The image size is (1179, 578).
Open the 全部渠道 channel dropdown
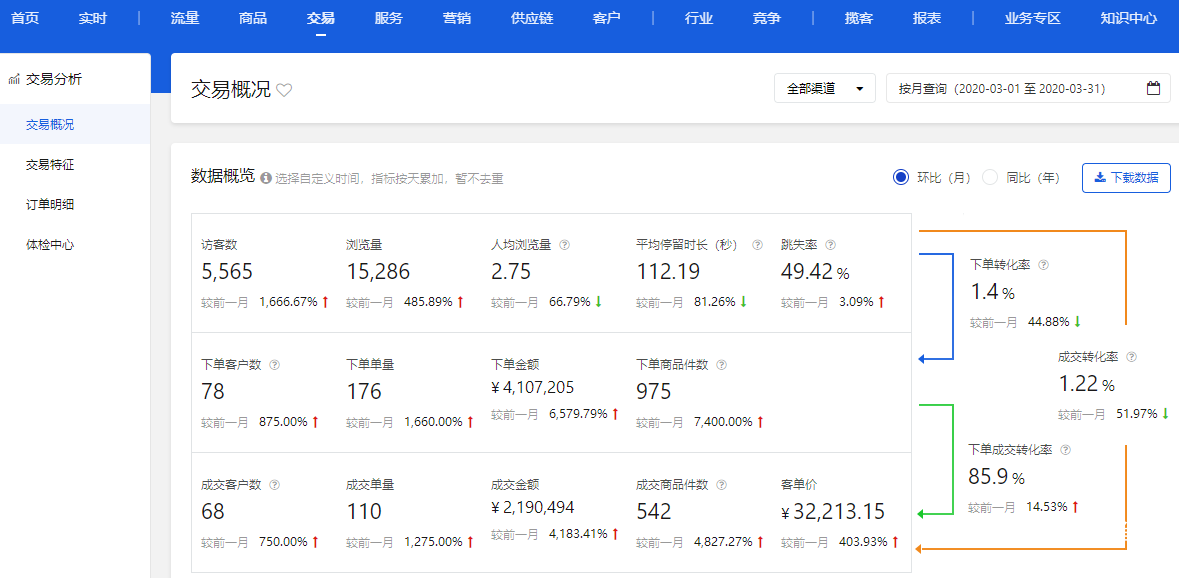(824, 88)
